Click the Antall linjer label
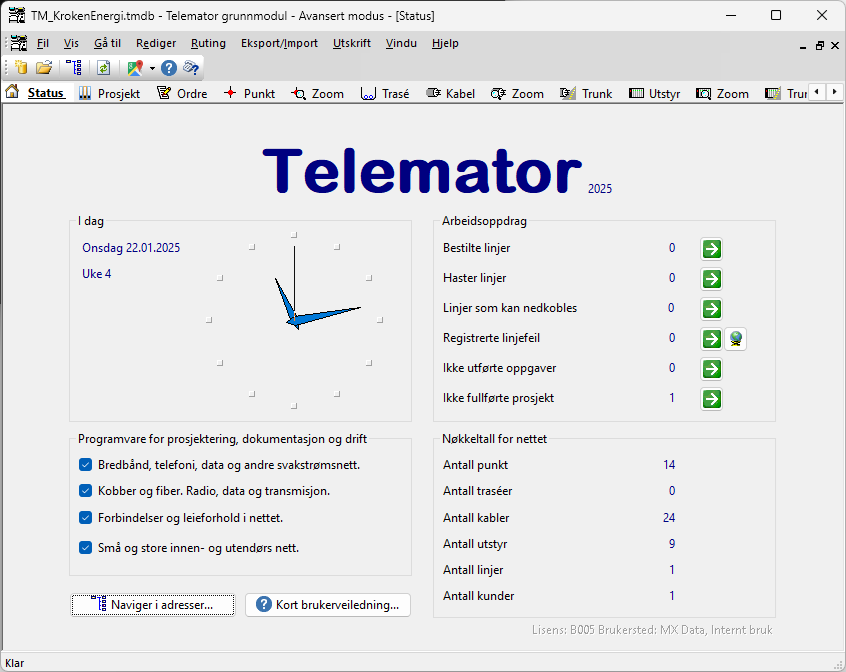Viewport: 846px width, 672px height. (x=473, y=570)
